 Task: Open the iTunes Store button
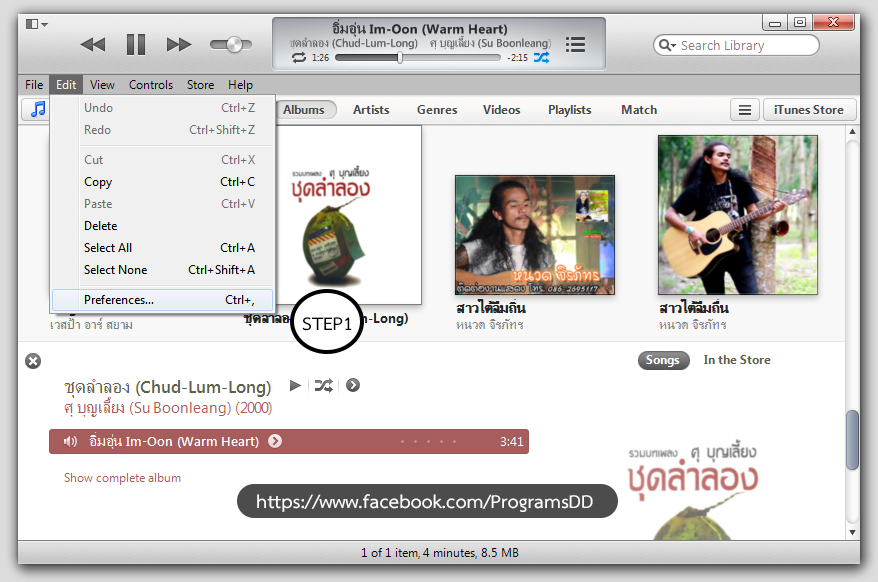(809, 110)
